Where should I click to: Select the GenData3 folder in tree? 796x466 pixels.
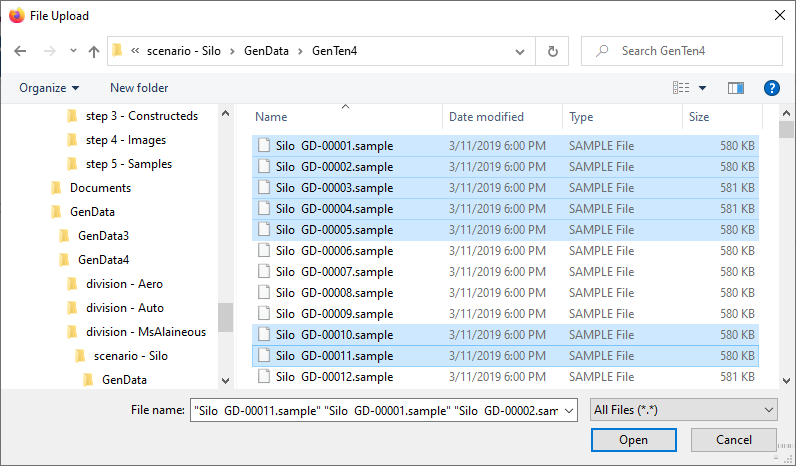pyautogui.click(x=103, y=236)
